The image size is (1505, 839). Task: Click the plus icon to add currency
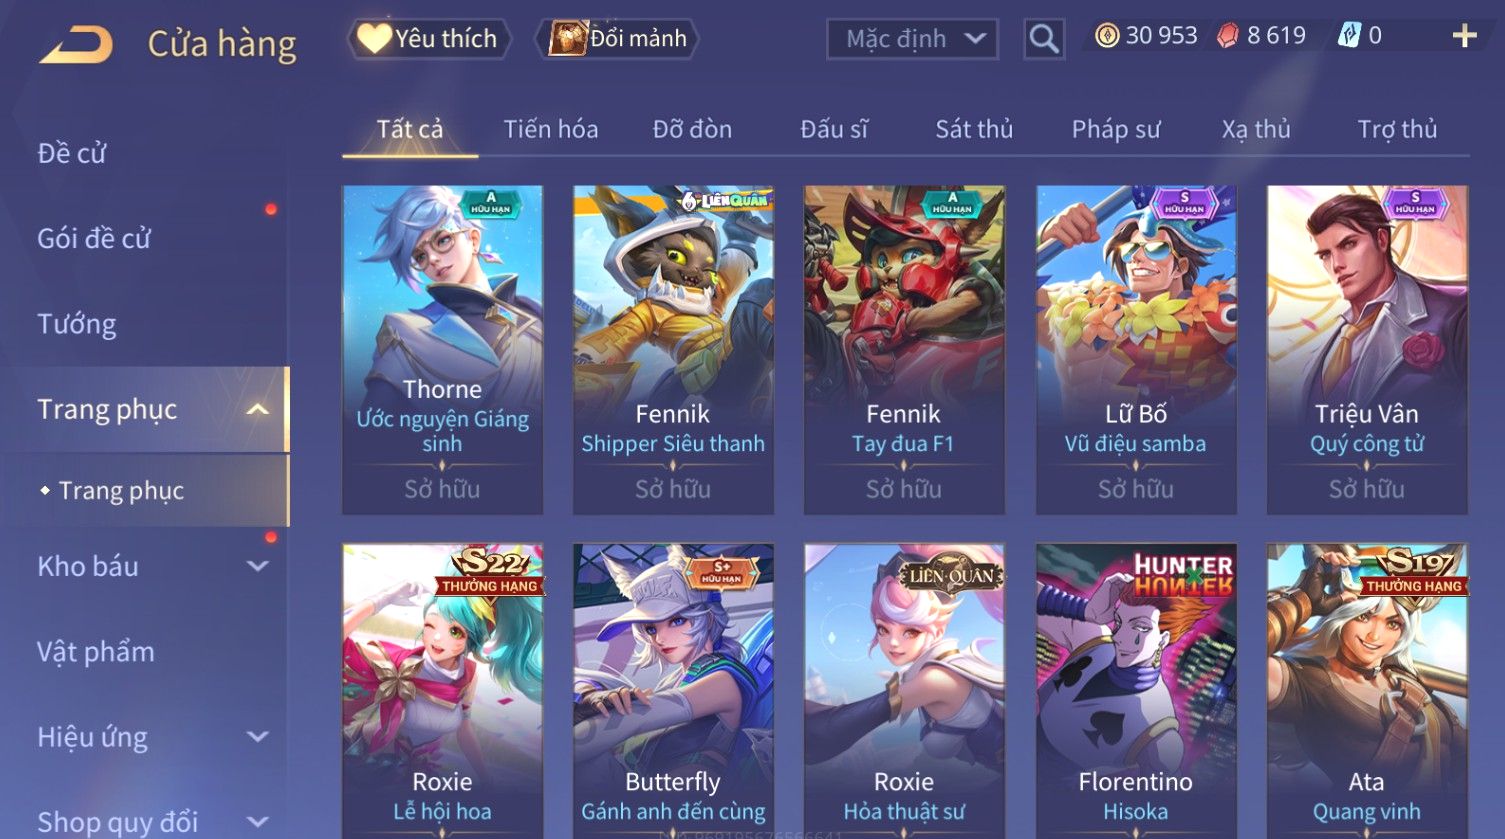pyautogui.click(x=1464, y=37)
